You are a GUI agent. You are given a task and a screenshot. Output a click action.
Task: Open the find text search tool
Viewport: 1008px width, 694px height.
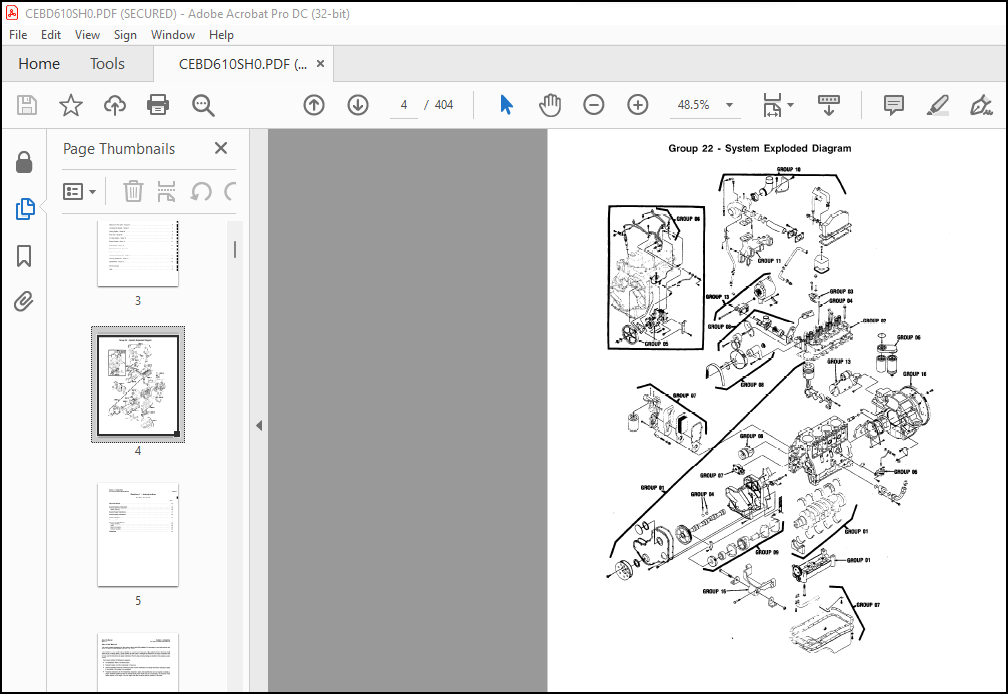[203, 105]
